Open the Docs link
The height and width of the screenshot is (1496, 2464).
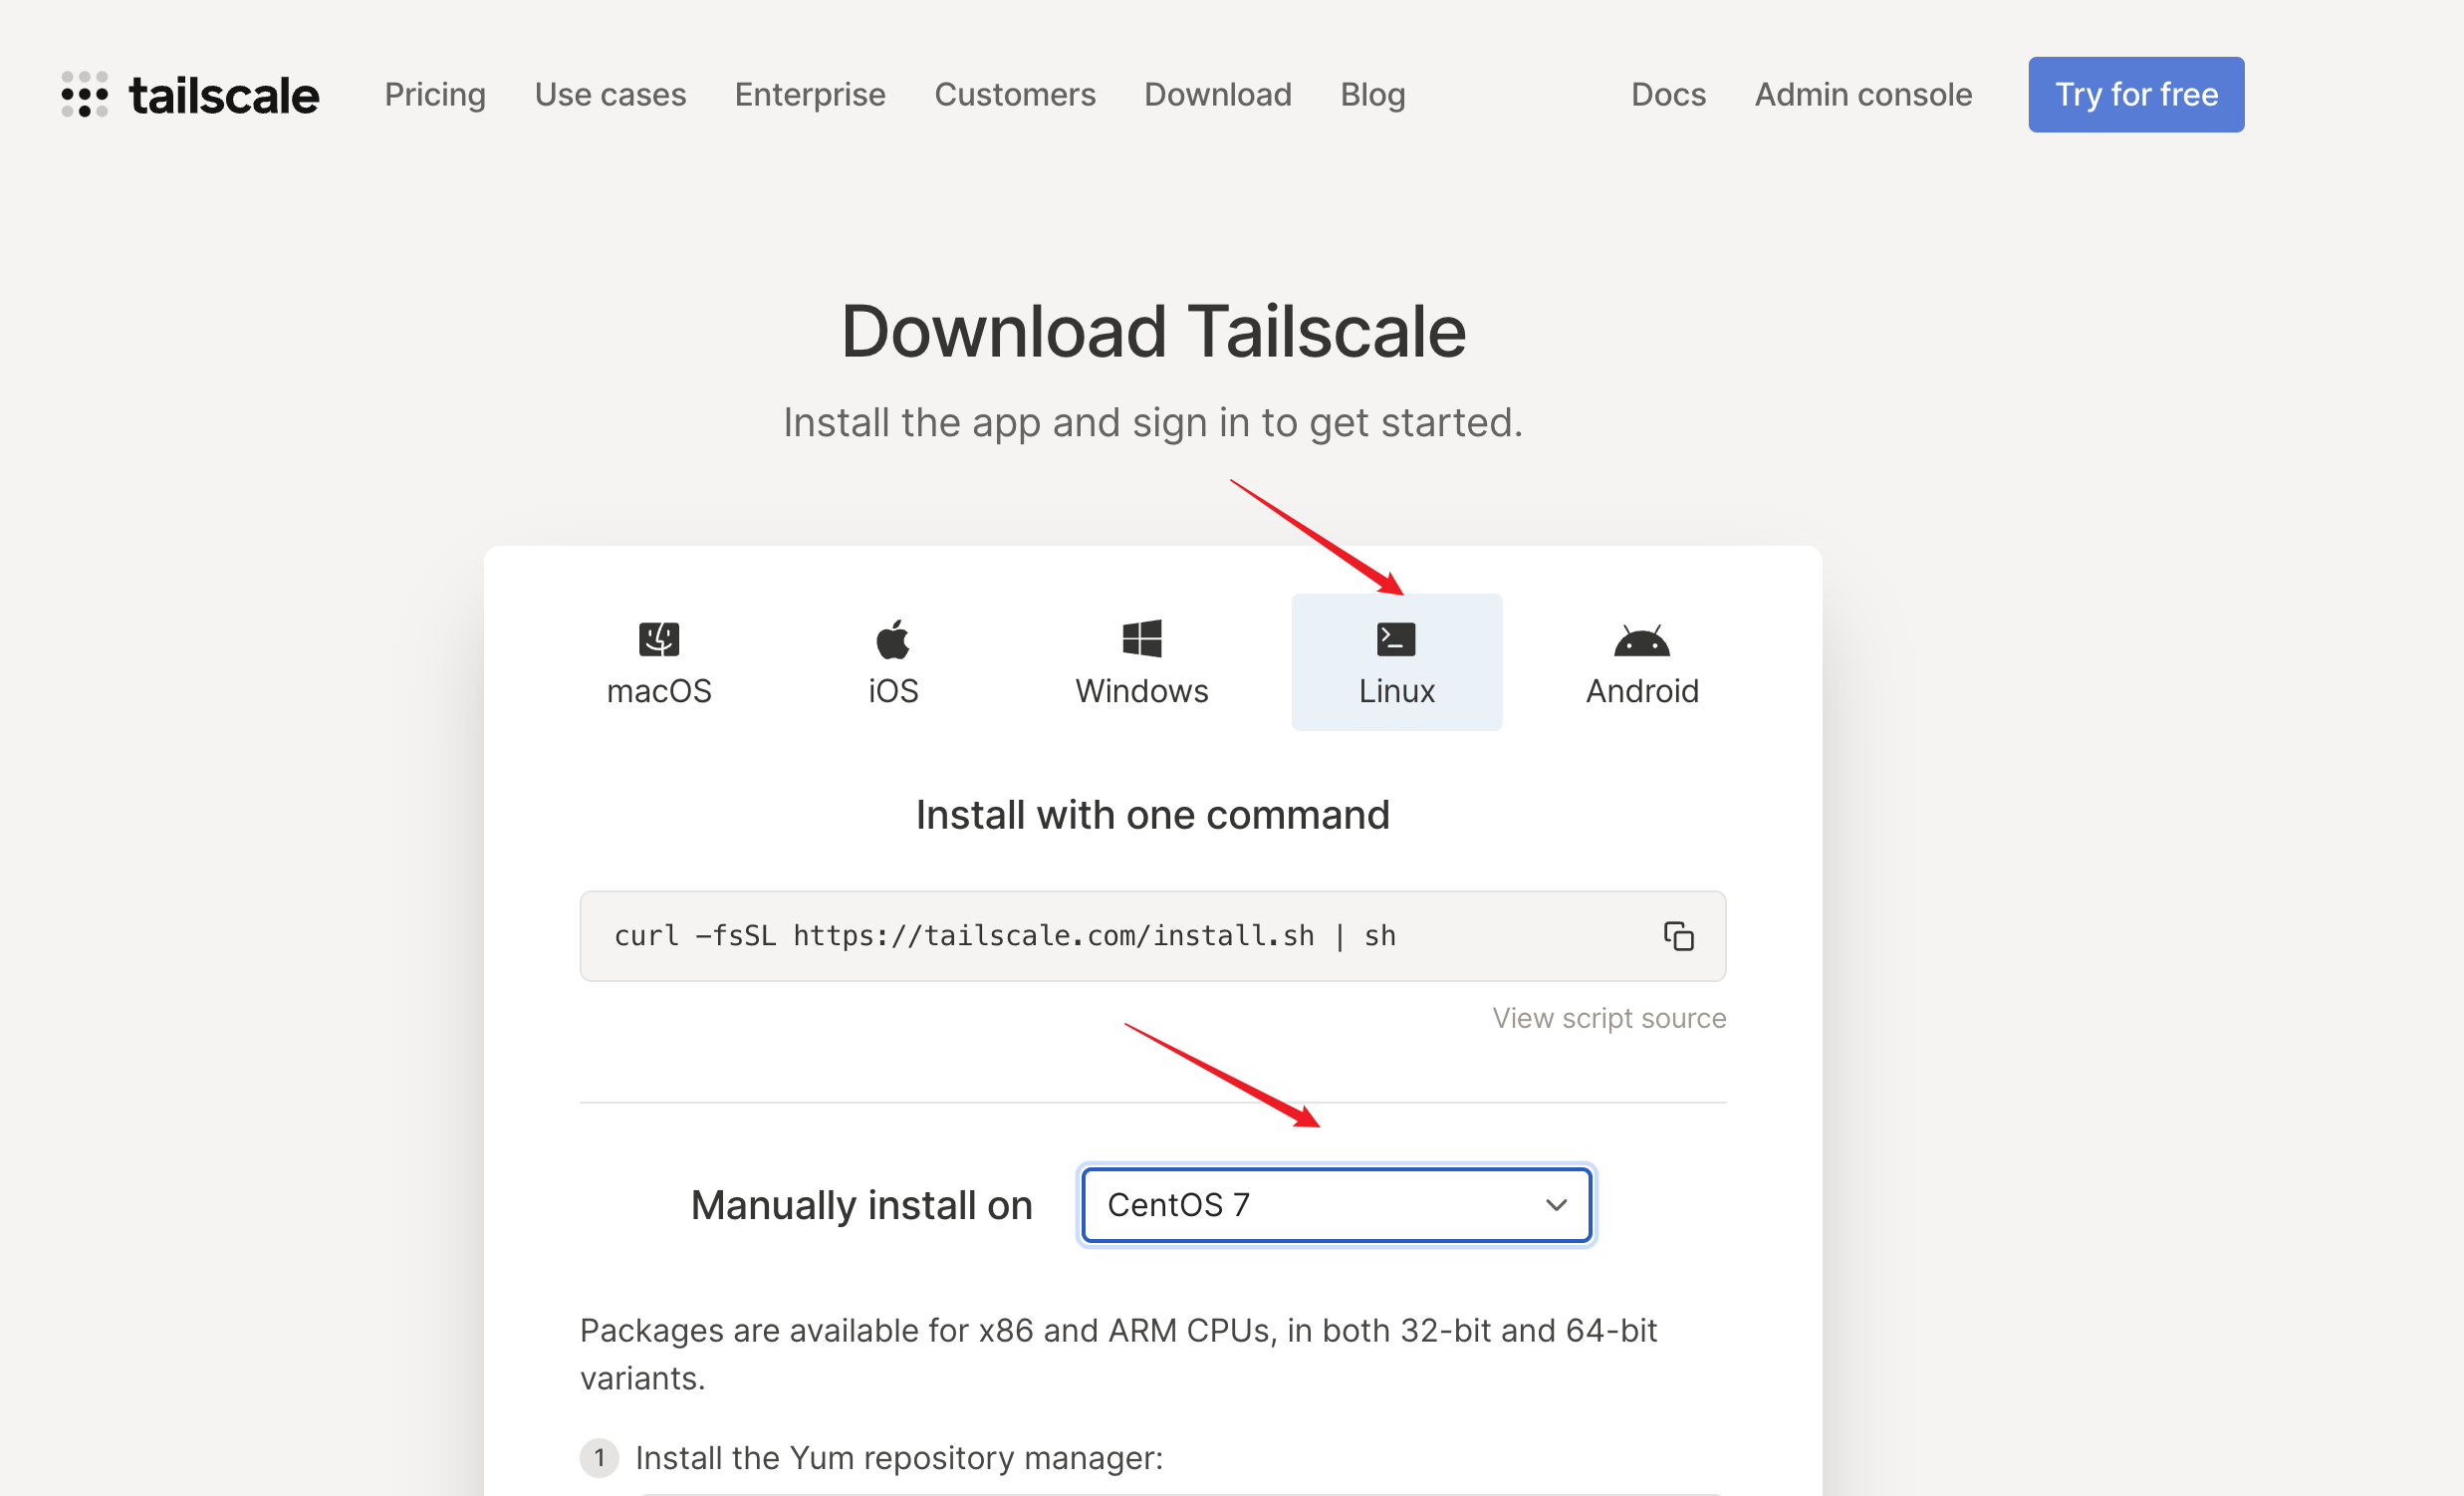(x=1668, y=94)
